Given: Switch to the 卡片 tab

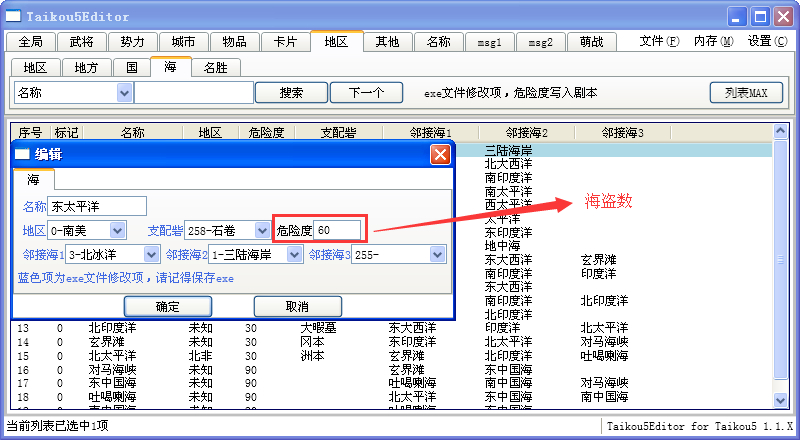Looking at the screenshot, I should pos(286,42).
